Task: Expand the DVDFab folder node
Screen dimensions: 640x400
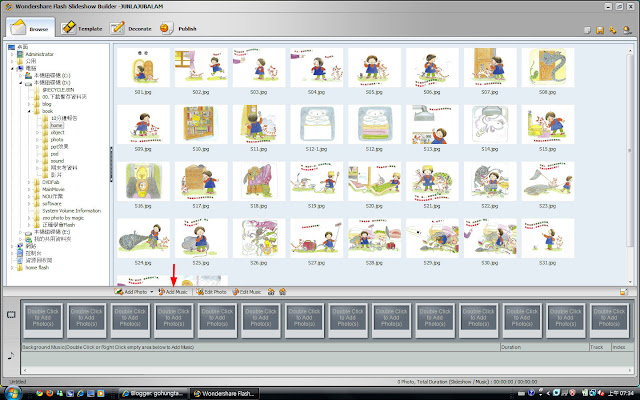Action: coord(29,182)
